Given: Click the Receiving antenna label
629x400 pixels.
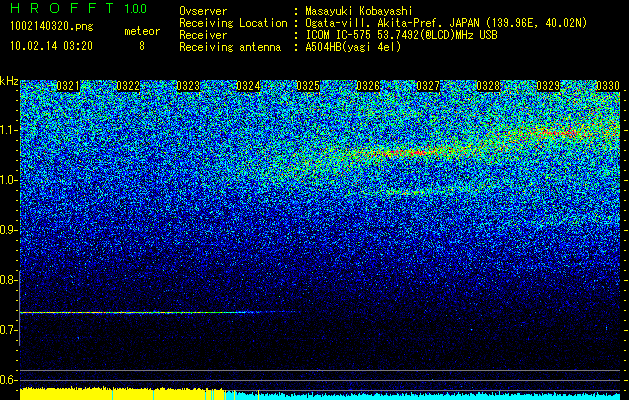Looking at the screenshot, I should click(x=230, y=47).
